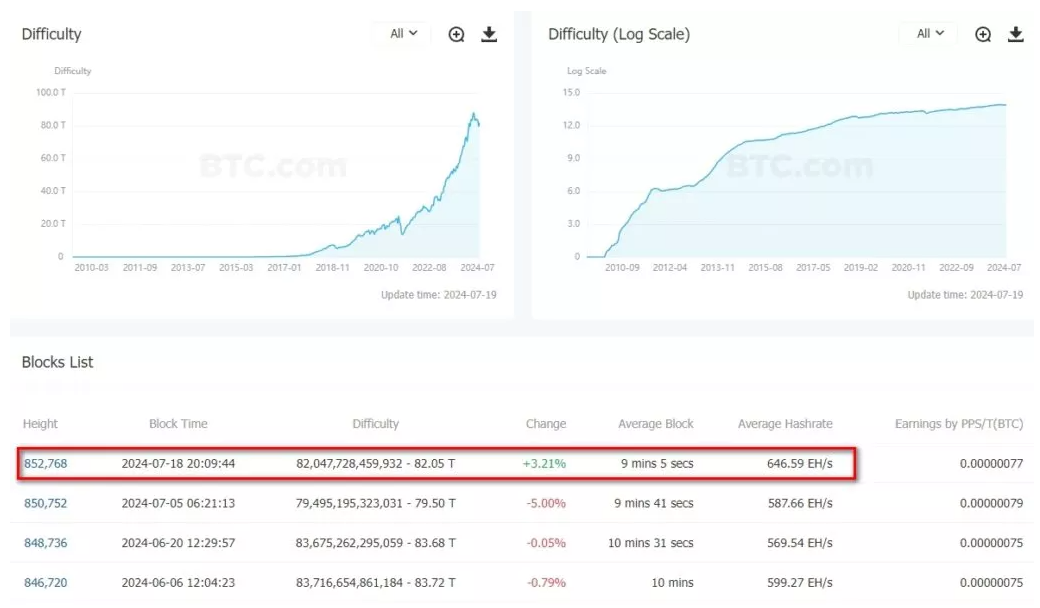Click block height 848,736 link
Viewport: 1040px width, 608px height.
pos(45,543)
